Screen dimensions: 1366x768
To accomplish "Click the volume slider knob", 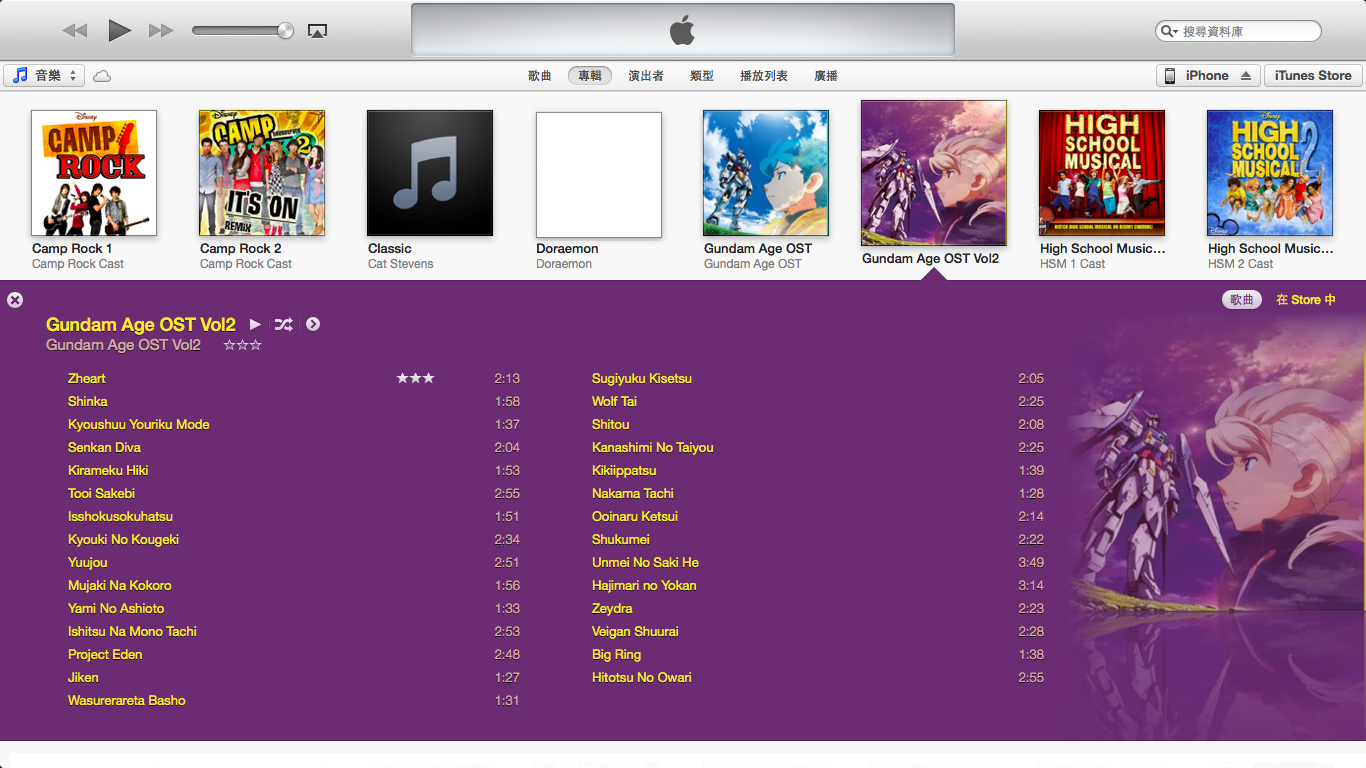I will 286,31.
